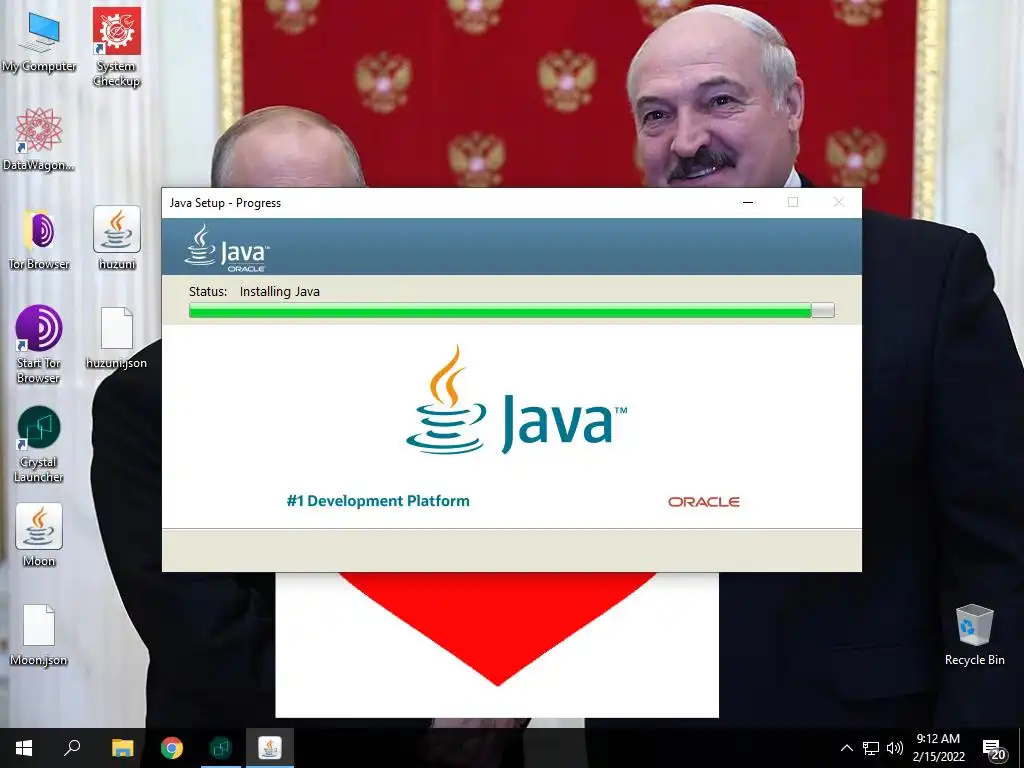Image resolution: width=1024 pixels, height=768 pixels.
Task: Select the huzuni.json file
Action: point(116,338)
